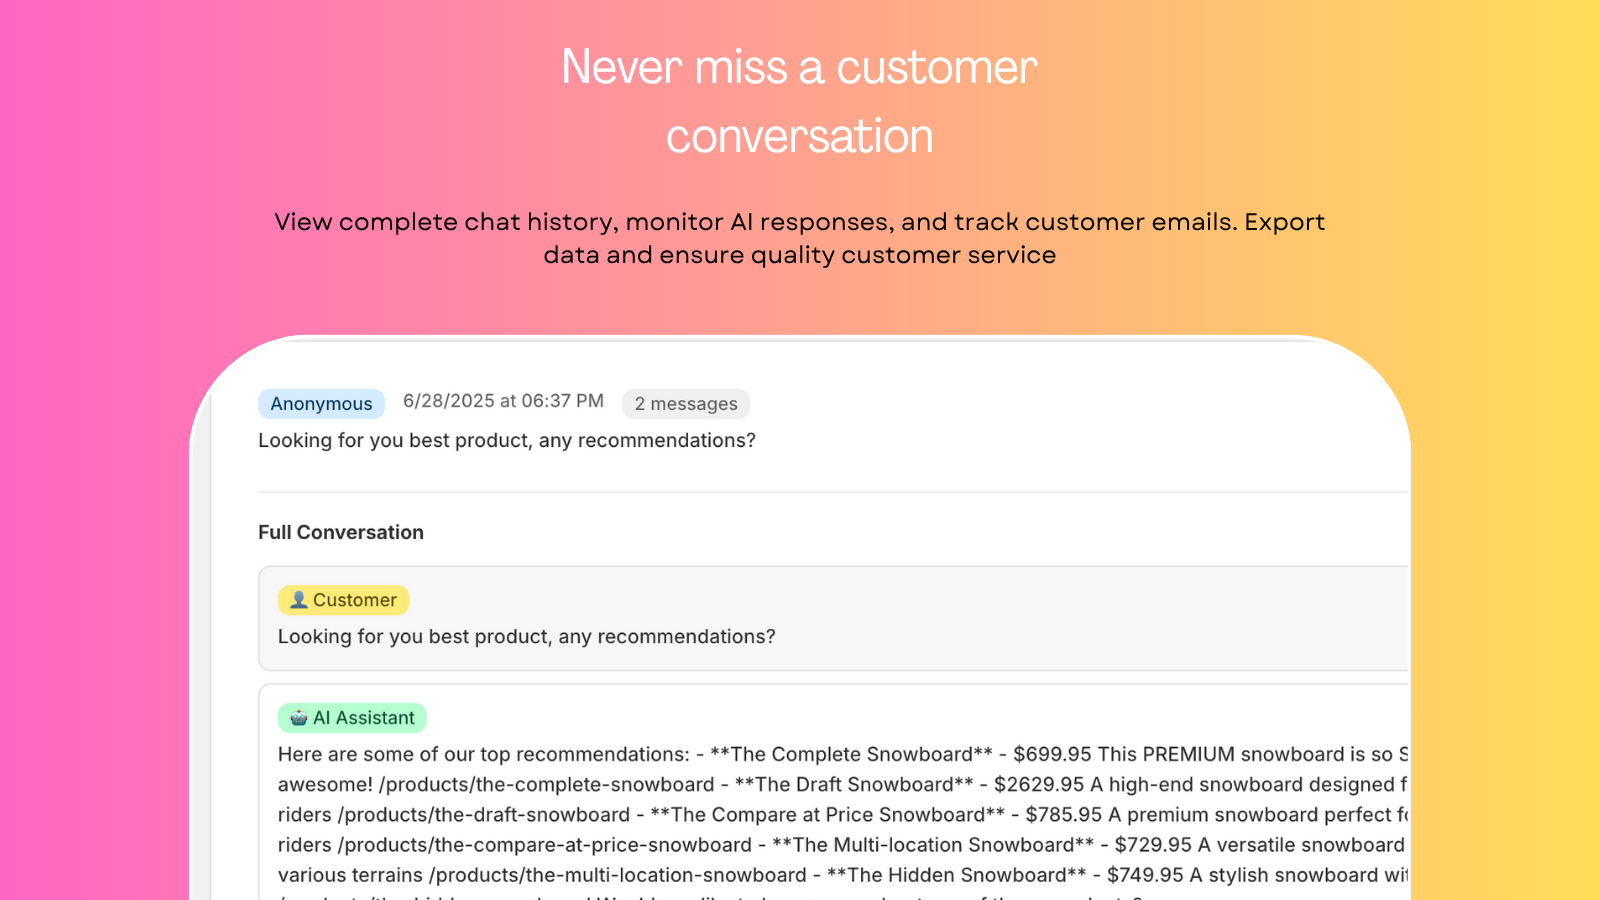Open the /products/the-multi-location-snowboard link text
The image size is (1600, 900).
pyautogui.click(x=618, y=875)
